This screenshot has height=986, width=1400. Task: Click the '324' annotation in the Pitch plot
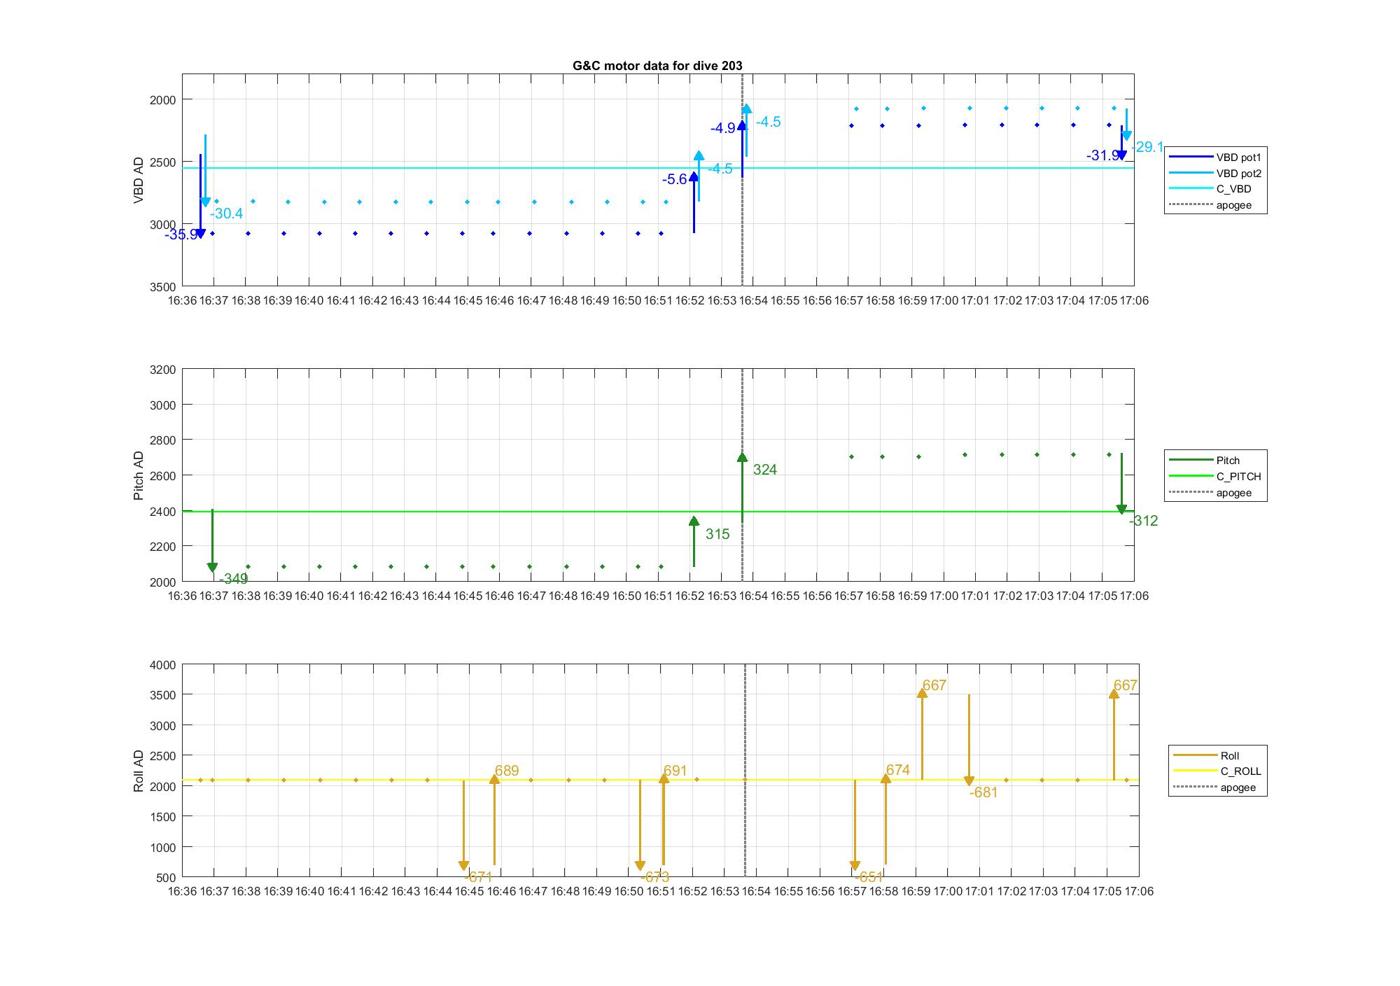point(764,470)
